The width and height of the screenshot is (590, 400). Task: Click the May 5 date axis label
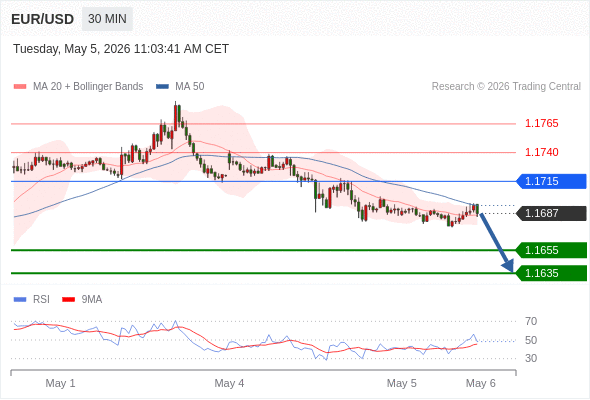click(x=401, y=383)
